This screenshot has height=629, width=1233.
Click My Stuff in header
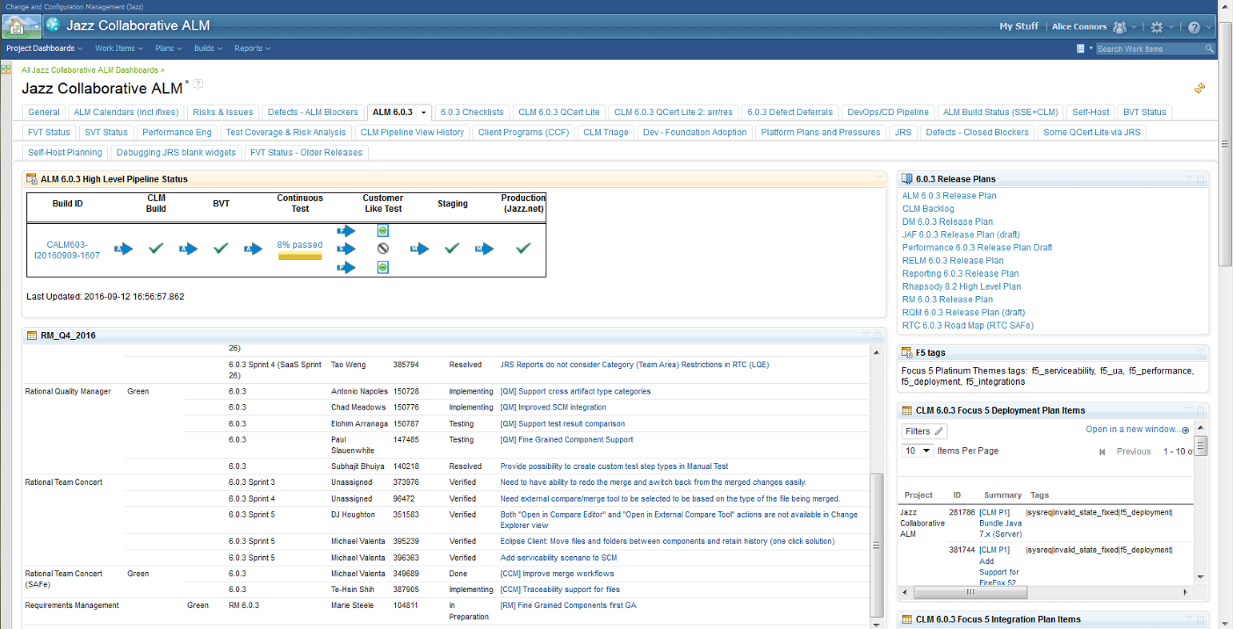click(1019, 27)
